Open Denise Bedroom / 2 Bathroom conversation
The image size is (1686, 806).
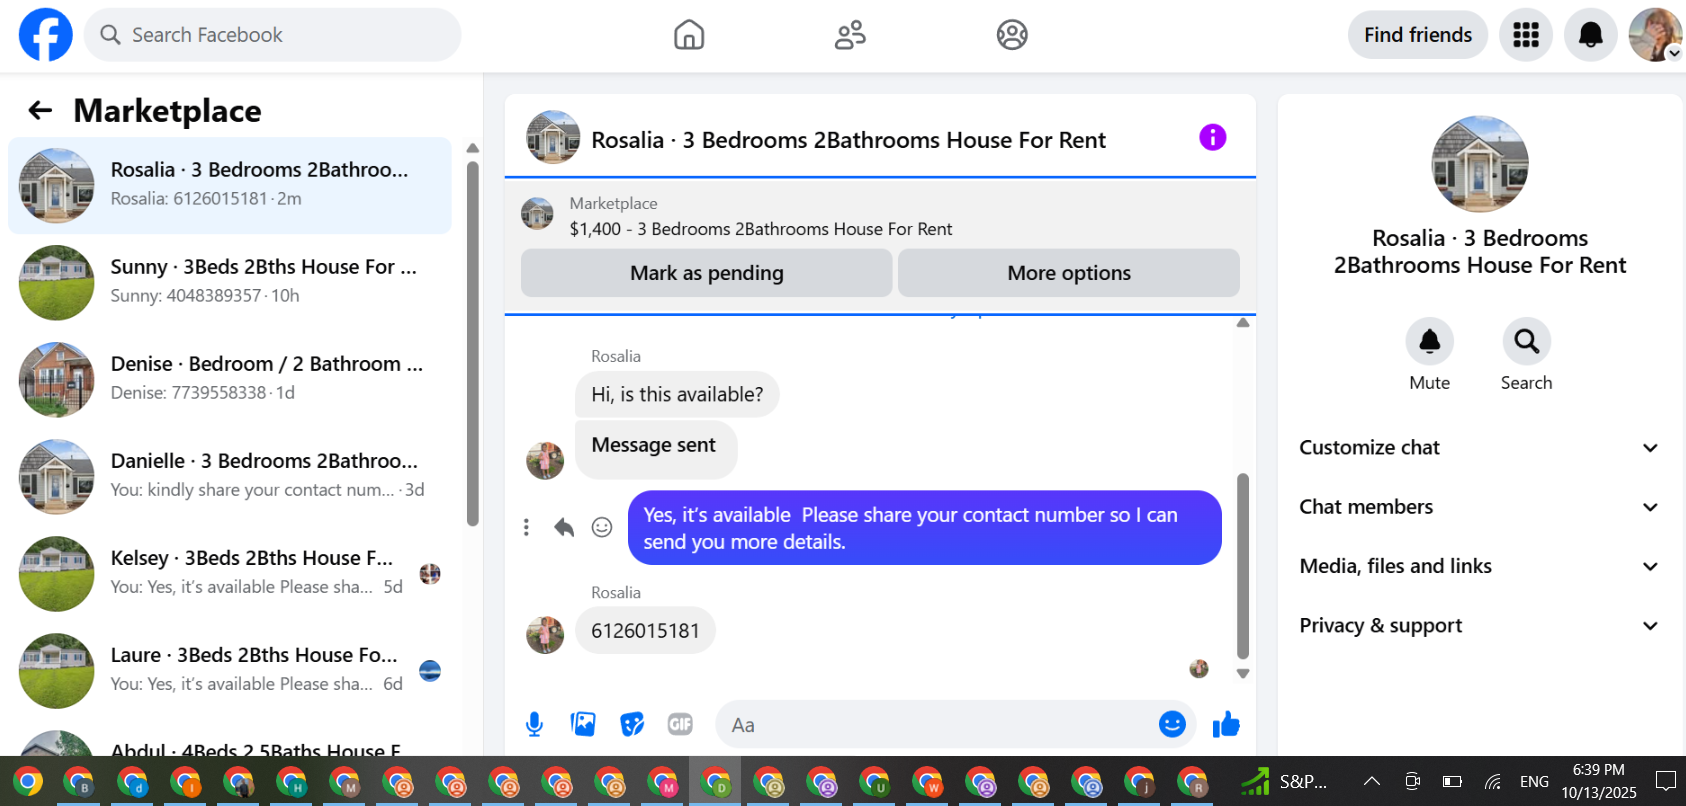pyautogui.click(x=230, y=380)
